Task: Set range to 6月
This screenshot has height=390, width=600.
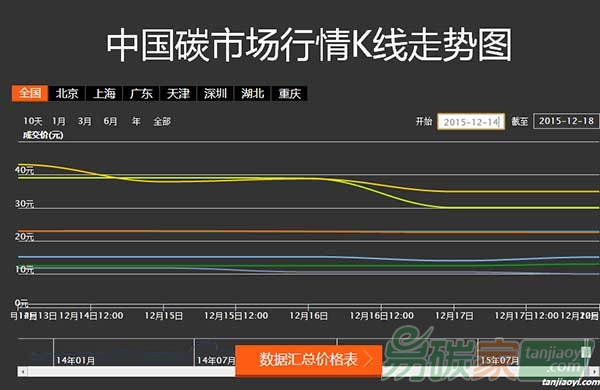Action: 110,121
